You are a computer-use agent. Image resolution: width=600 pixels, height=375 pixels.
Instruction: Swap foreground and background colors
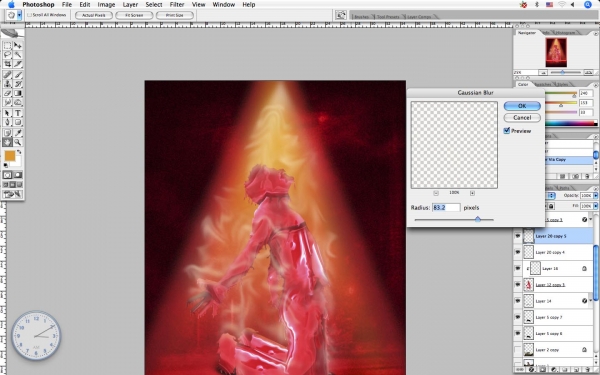19,152
